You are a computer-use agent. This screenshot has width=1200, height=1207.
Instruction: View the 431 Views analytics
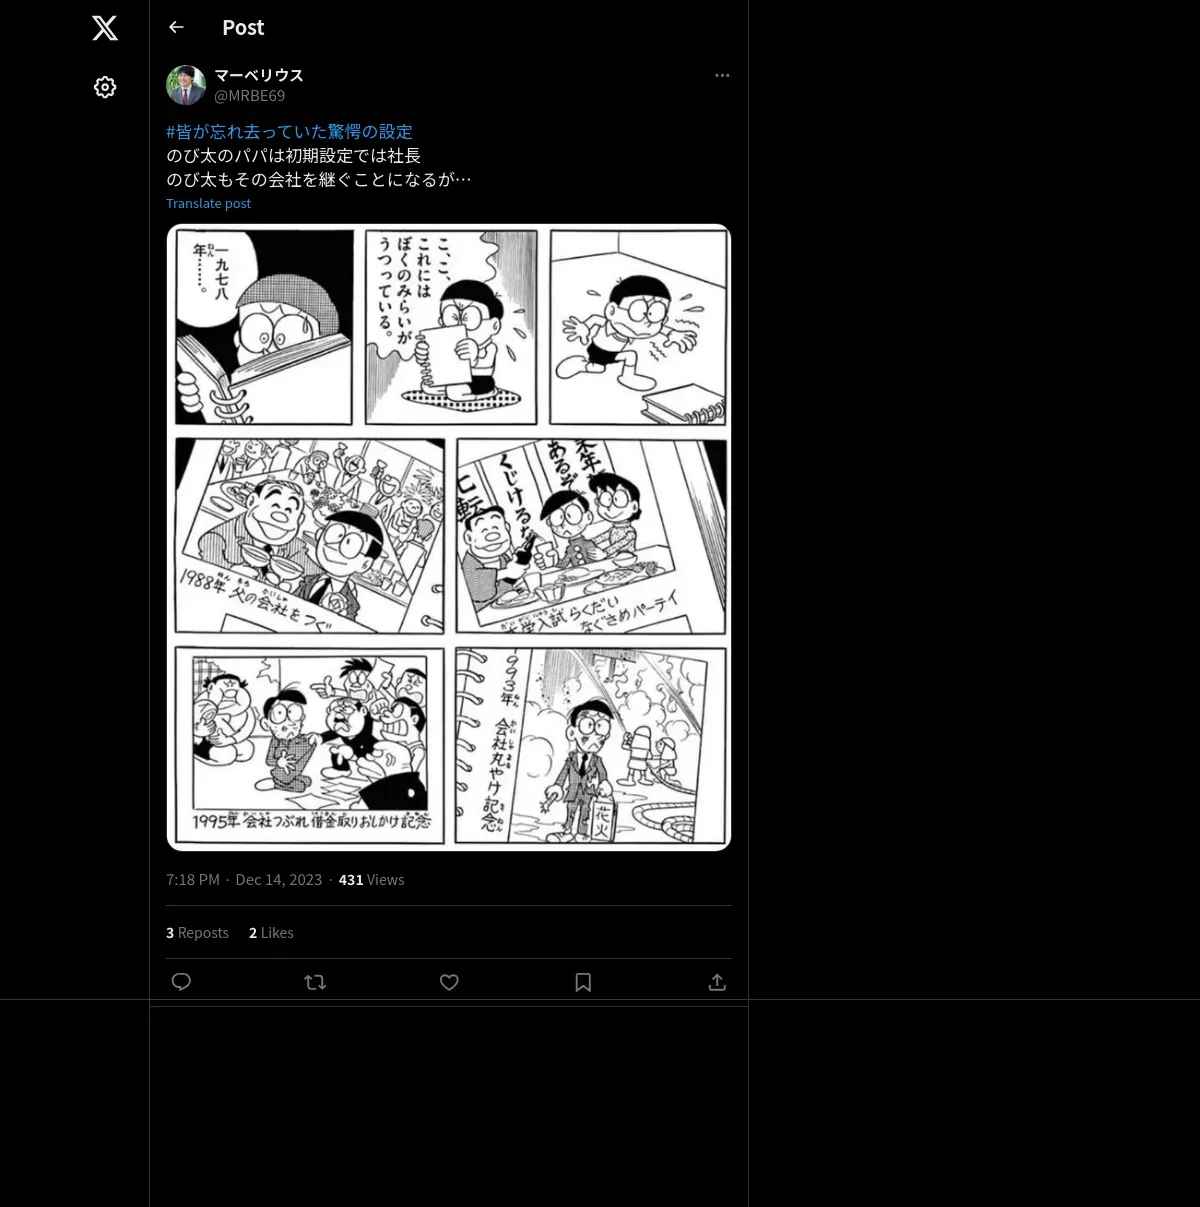[371, 880]
